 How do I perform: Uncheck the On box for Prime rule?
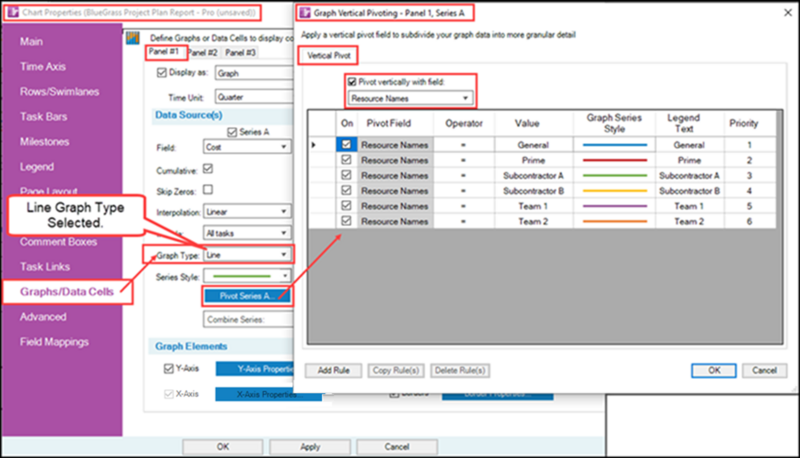coord(346,160)
